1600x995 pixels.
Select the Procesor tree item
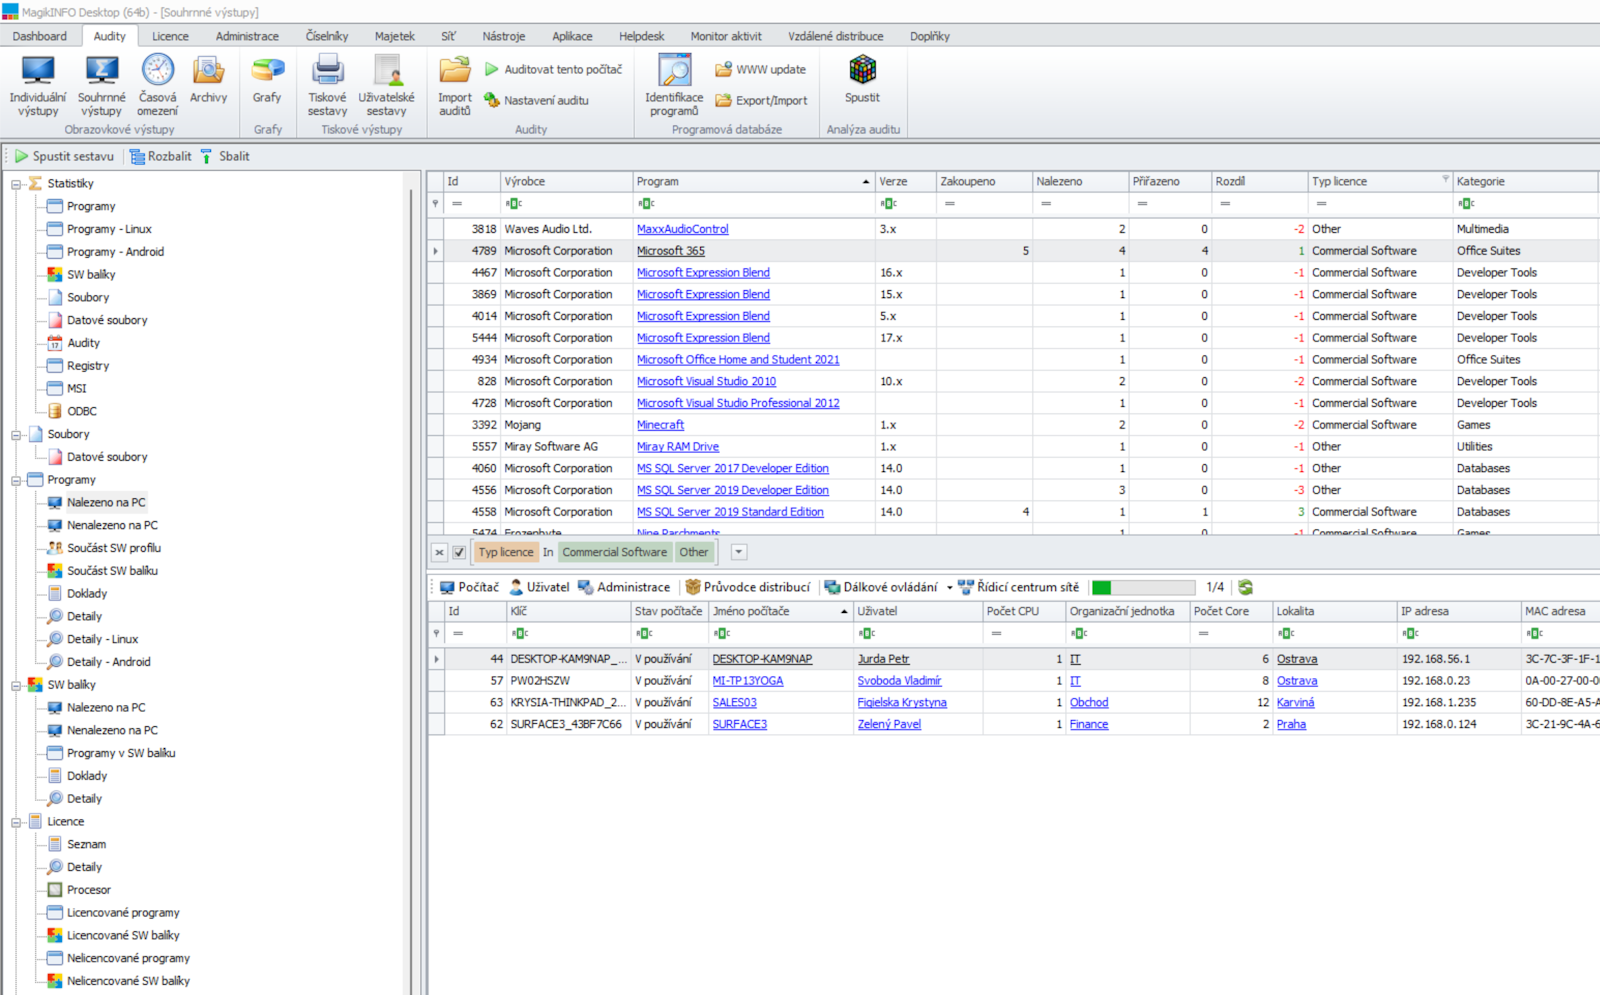pos(88,890)
